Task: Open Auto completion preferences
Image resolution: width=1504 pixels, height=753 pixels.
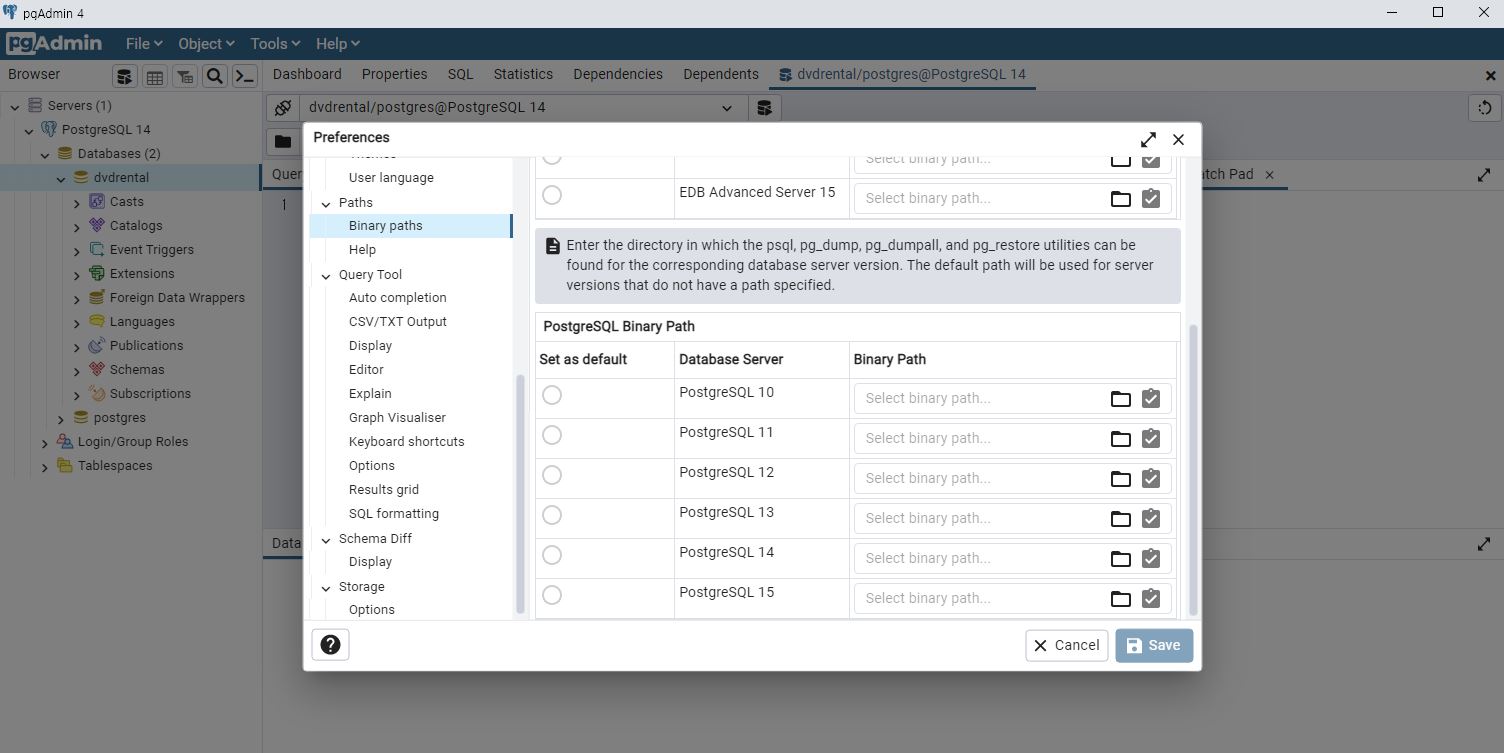Action: click(x=398, y=298)
